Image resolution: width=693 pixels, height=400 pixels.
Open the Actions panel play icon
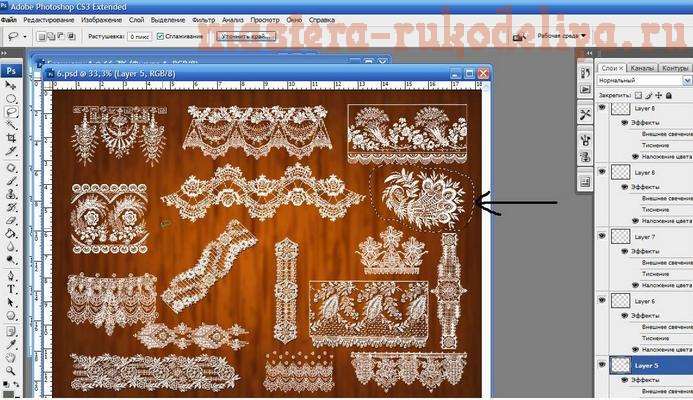coord(585,89)
